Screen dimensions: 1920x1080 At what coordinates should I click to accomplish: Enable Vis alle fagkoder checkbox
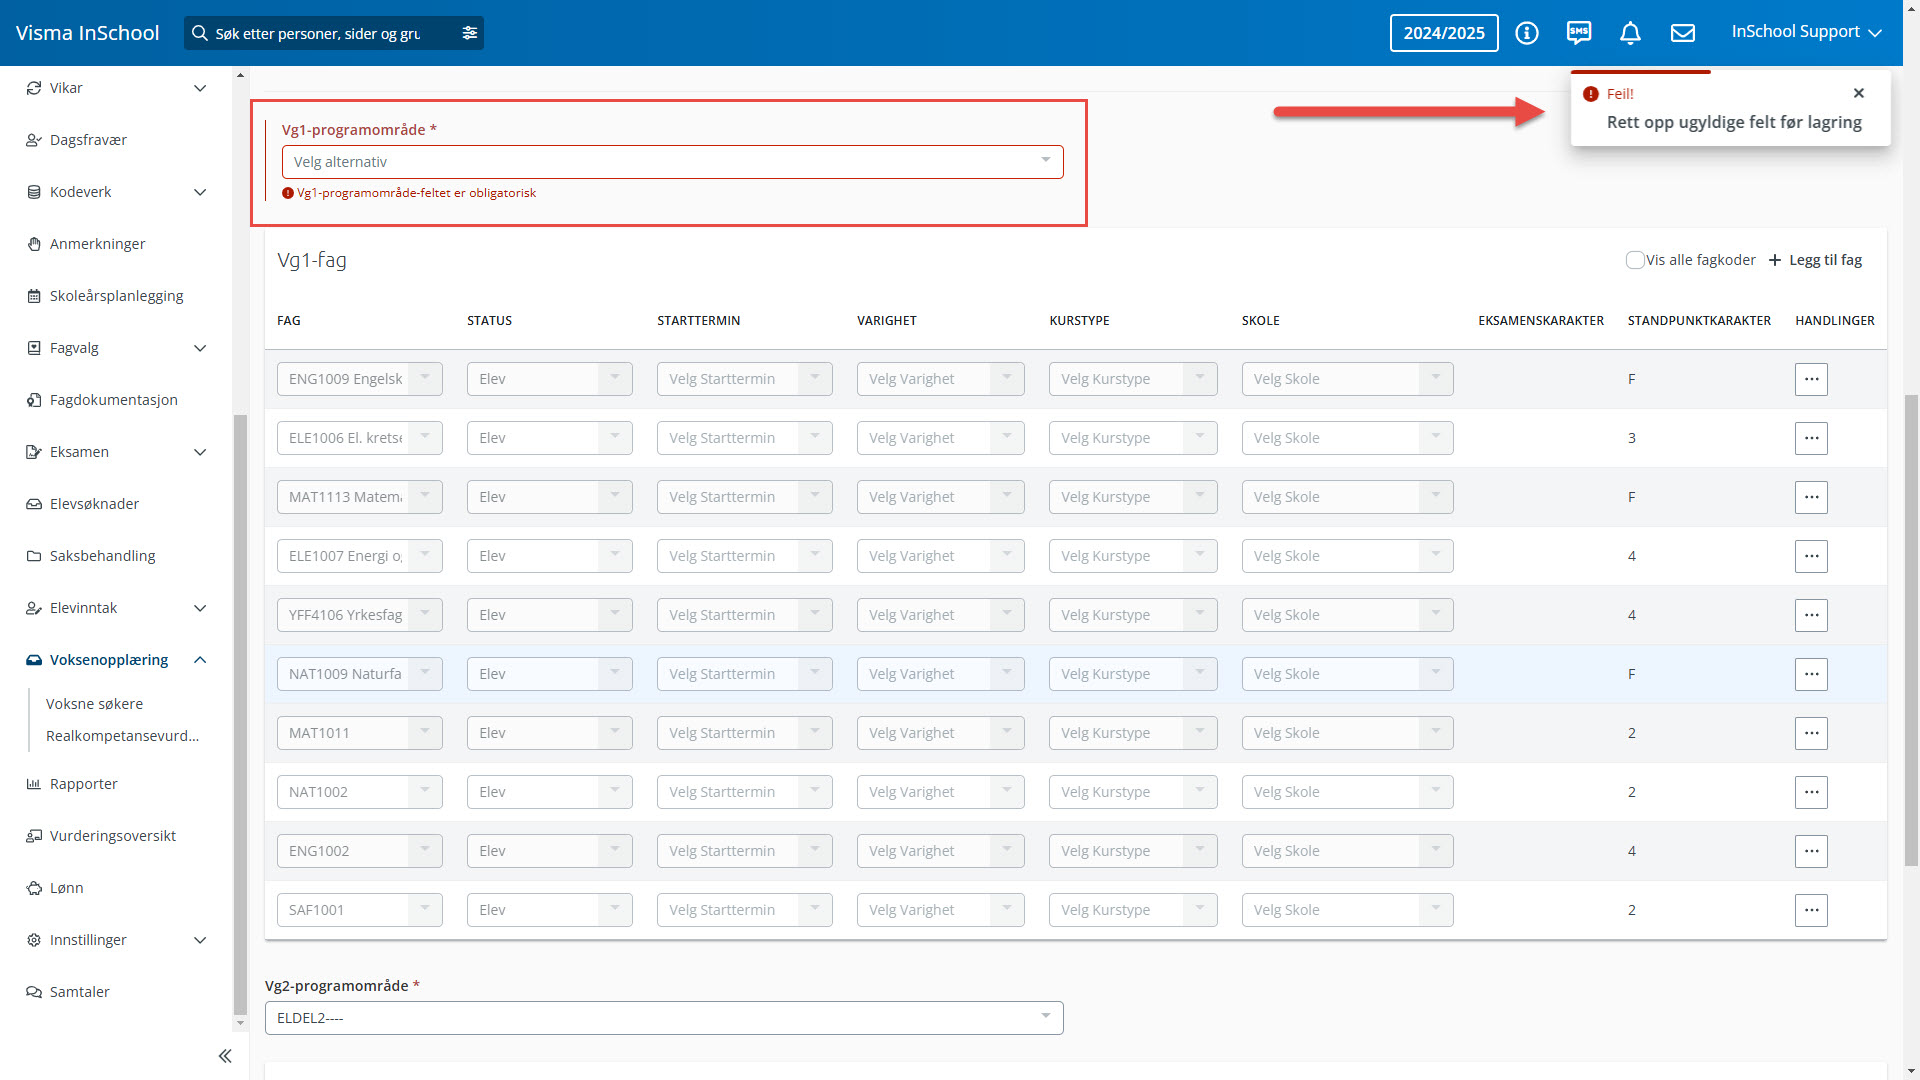click(x=1635, y=260)
